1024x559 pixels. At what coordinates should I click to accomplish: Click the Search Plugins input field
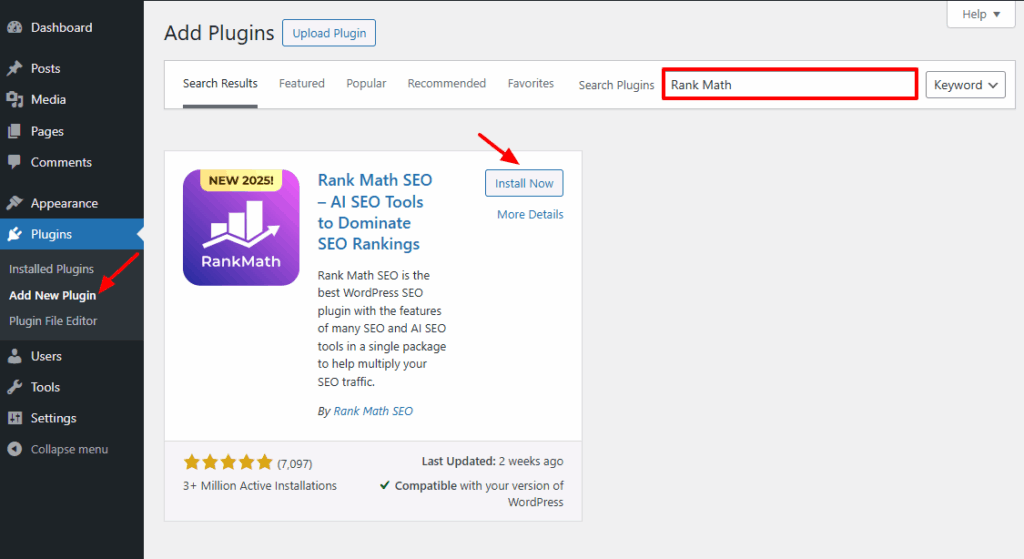[790, 85]
